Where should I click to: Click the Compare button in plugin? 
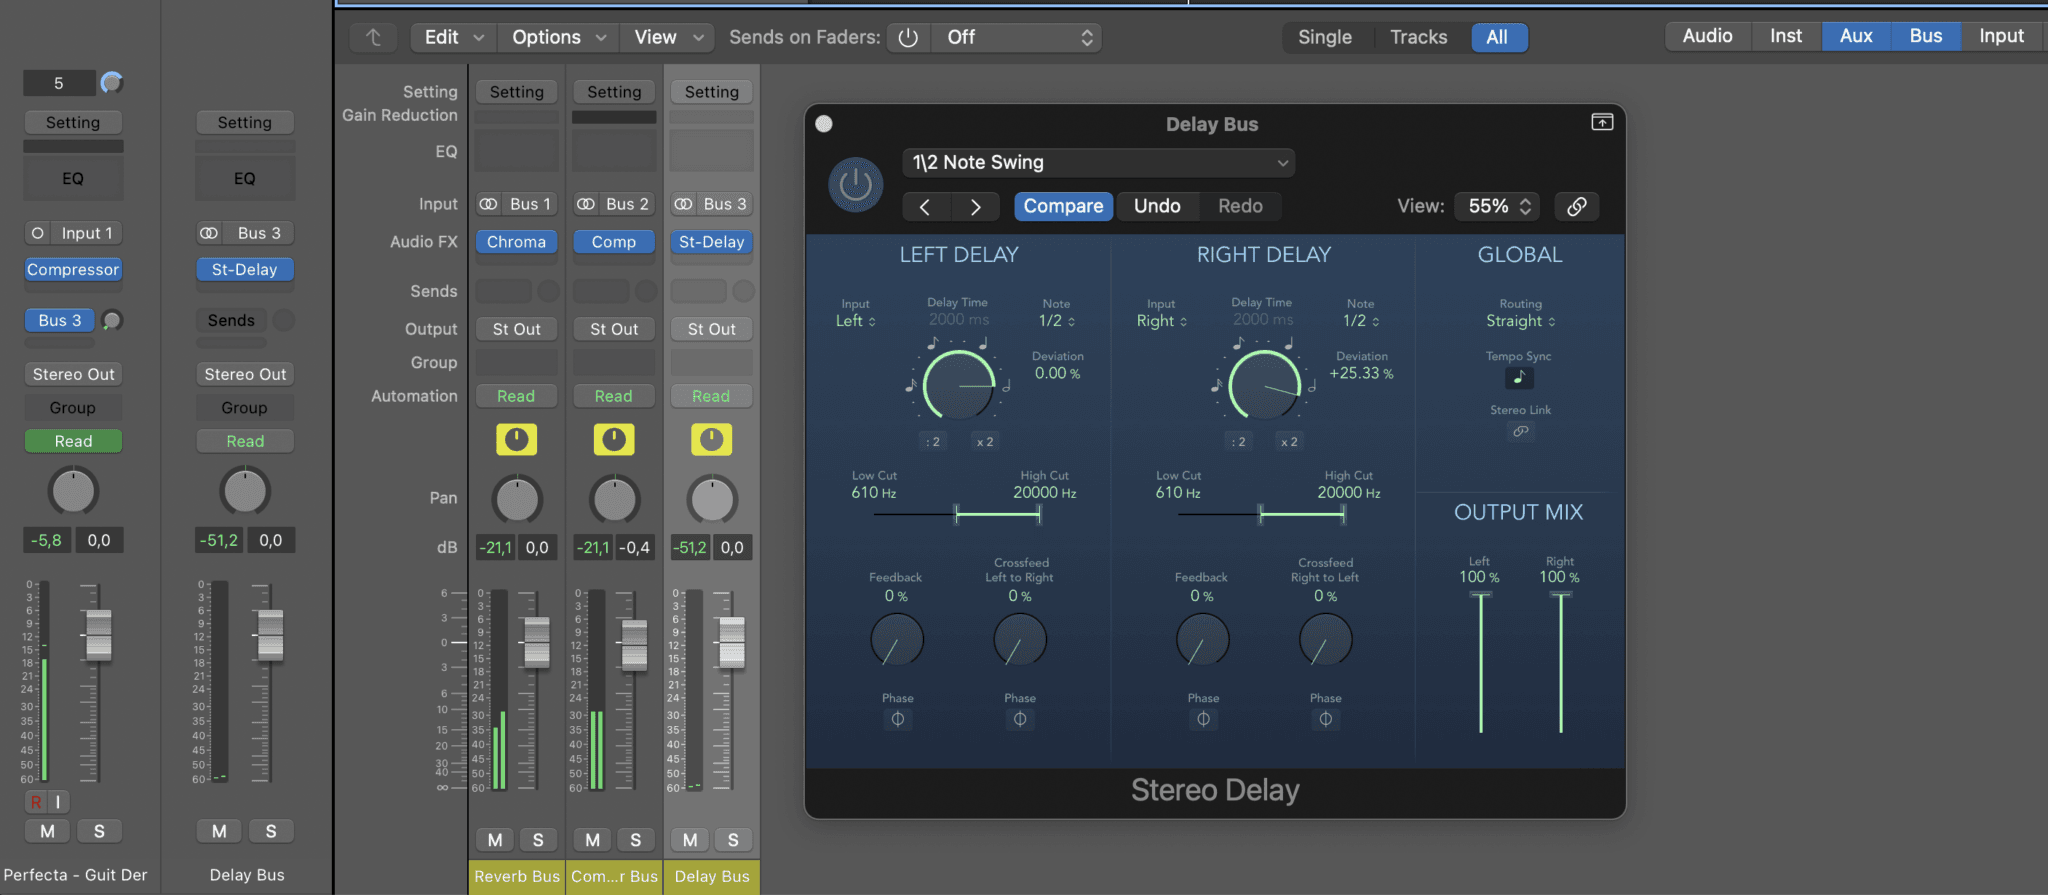click(x=1063, y=206)
